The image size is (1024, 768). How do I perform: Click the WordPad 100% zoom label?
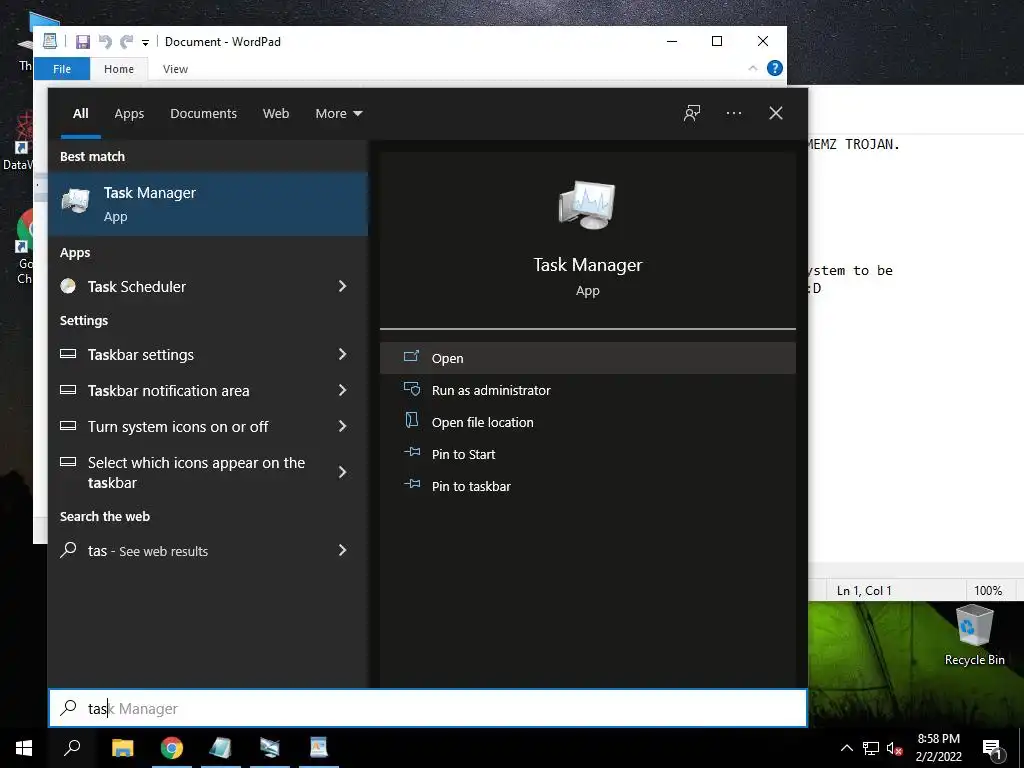click(987, 590)
